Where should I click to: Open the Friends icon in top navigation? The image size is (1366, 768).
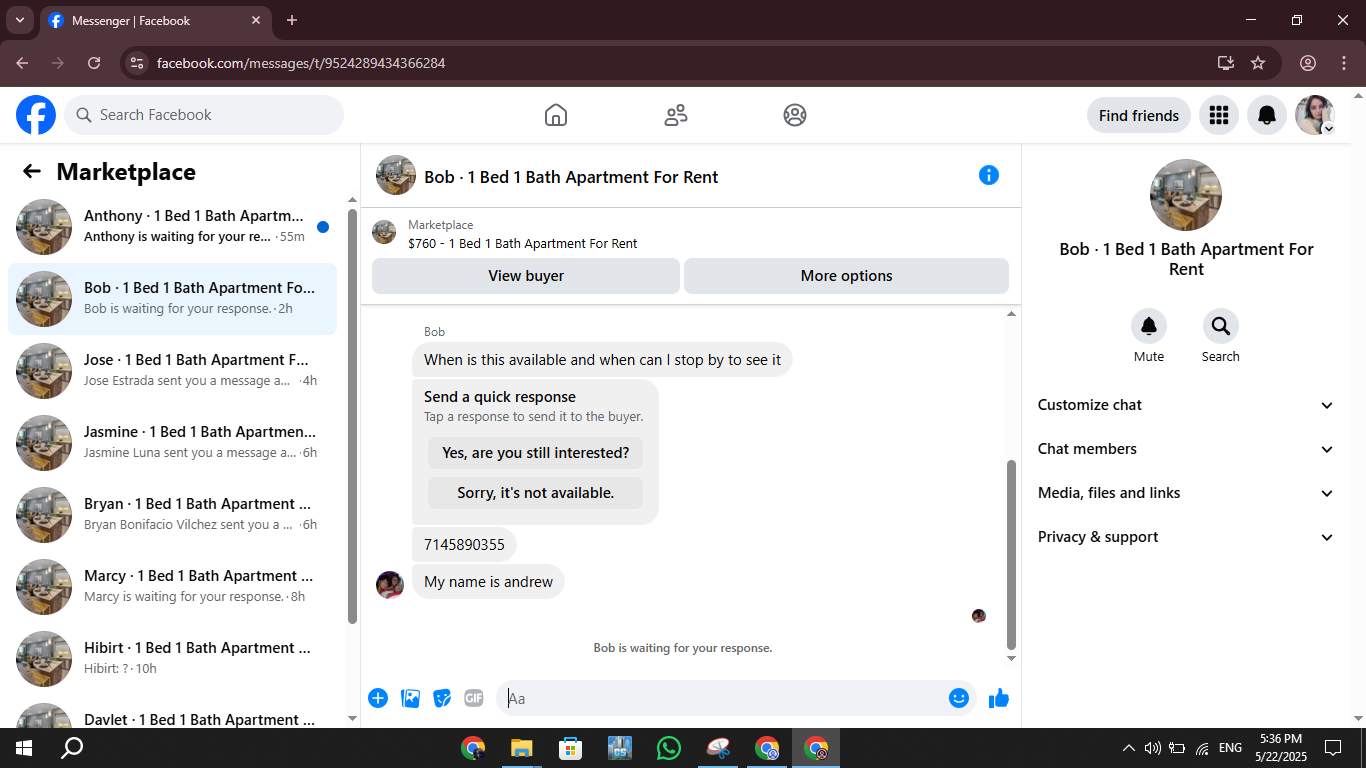pos(676,115)
